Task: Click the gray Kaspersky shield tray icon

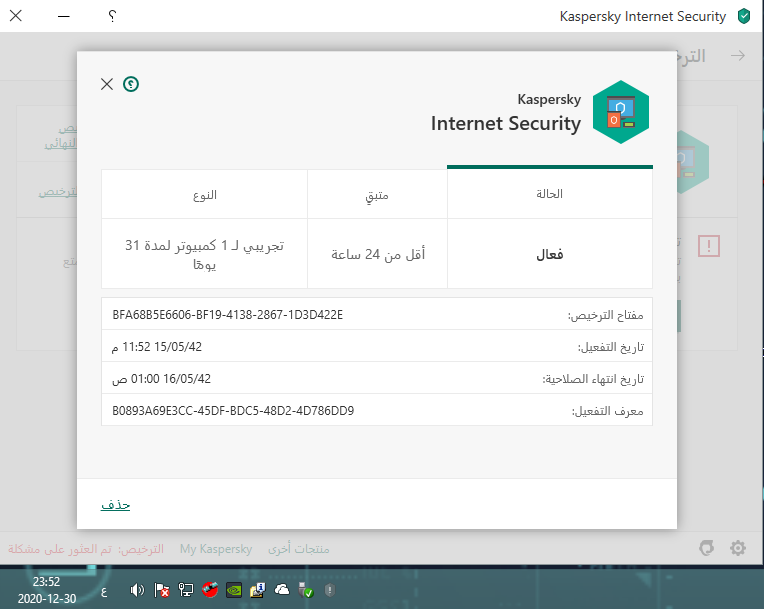Action: click(330, 590)
